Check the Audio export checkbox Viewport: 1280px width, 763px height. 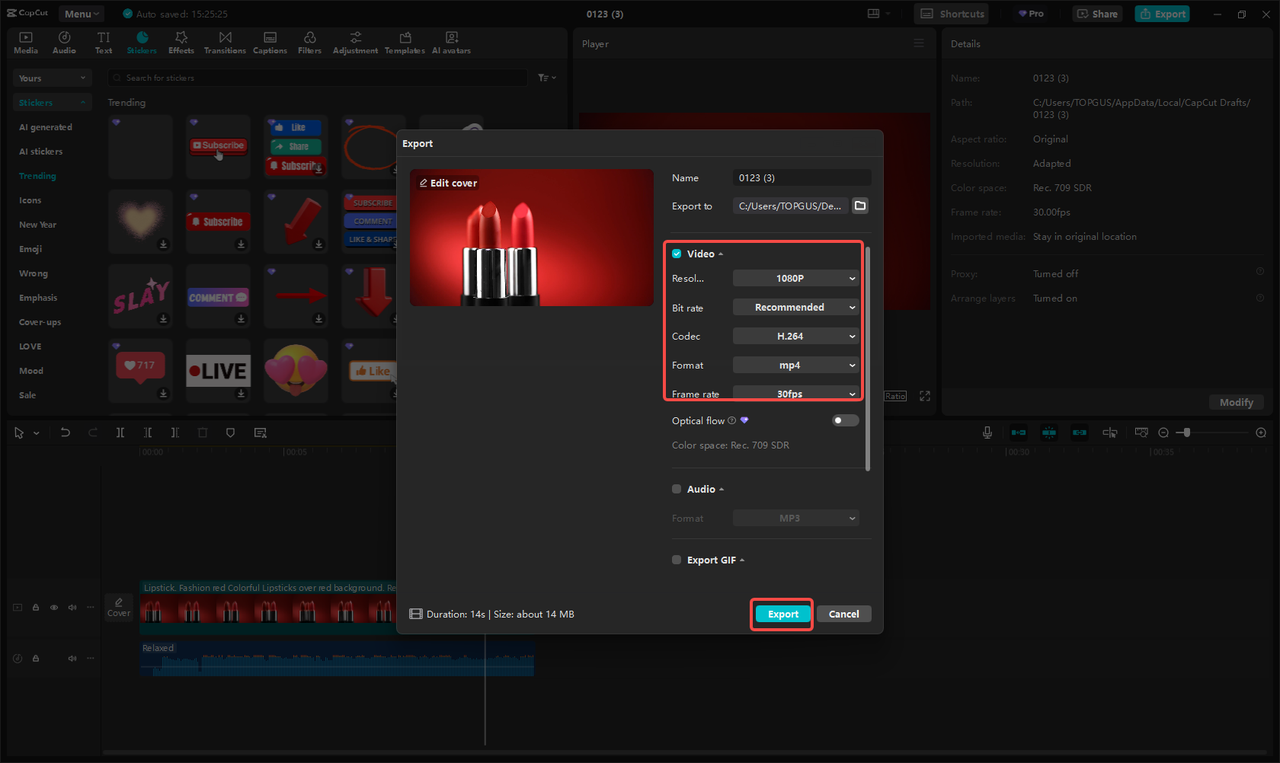[x=676, y=489]
